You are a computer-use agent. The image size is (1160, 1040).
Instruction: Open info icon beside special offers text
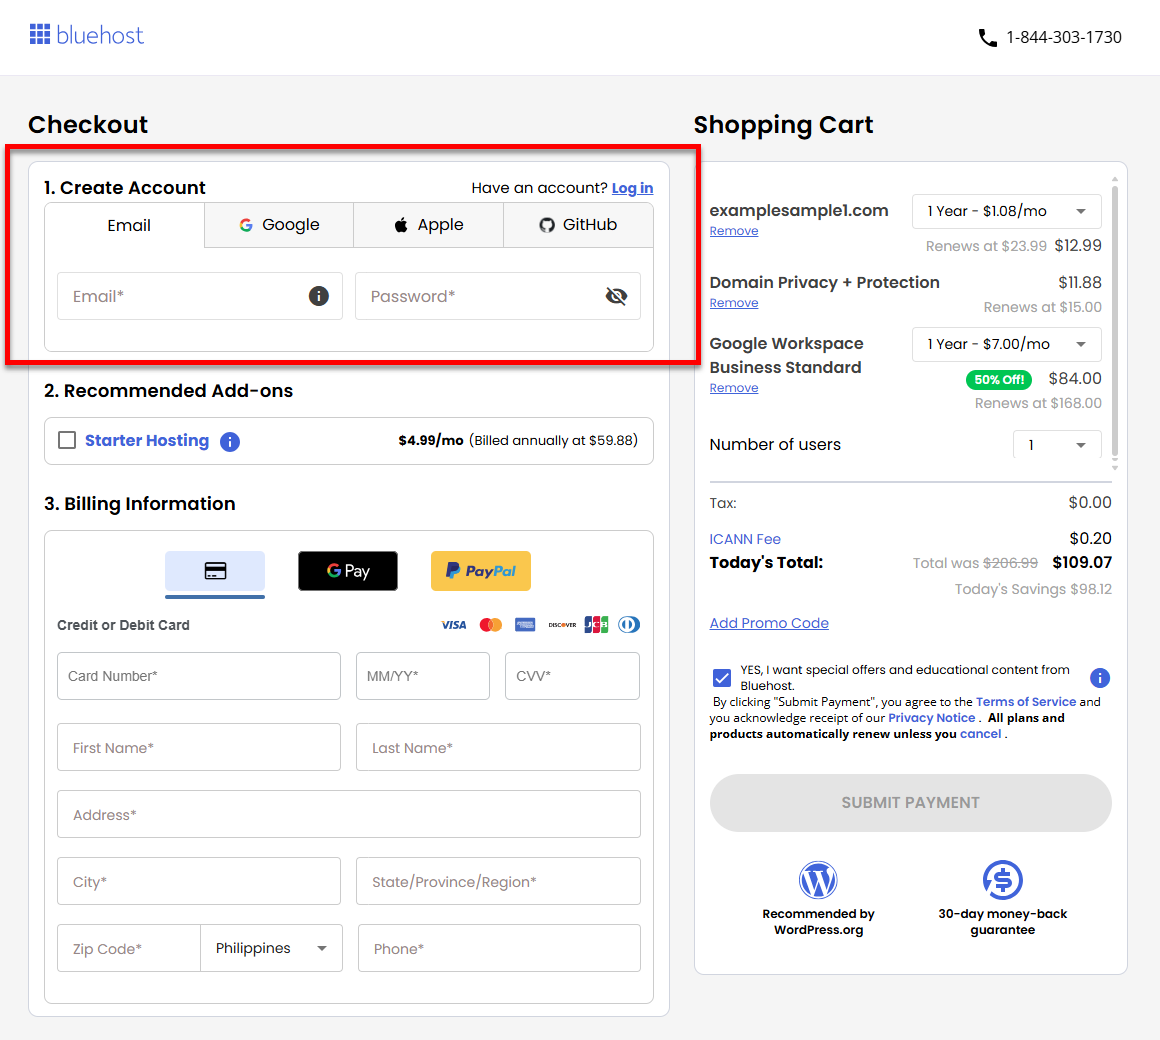click(x=1100, y=678)
